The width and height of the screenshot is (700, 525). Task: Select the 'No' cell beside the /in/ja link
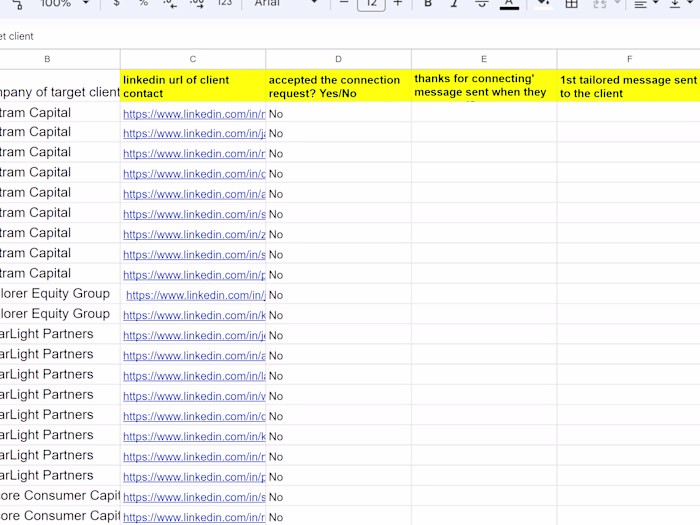pos(338,133)
